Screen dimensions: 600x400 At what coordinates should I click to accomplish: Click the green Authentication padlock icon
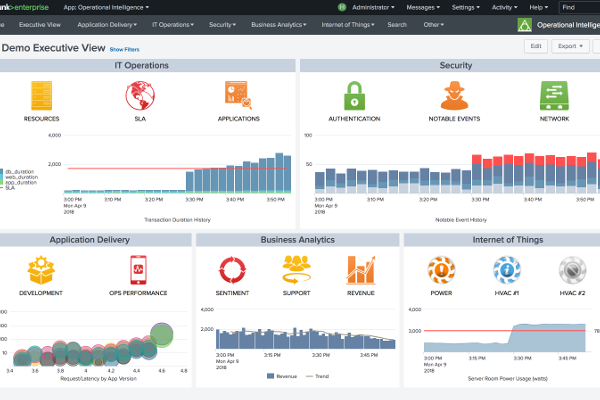[x=354, y=95]
